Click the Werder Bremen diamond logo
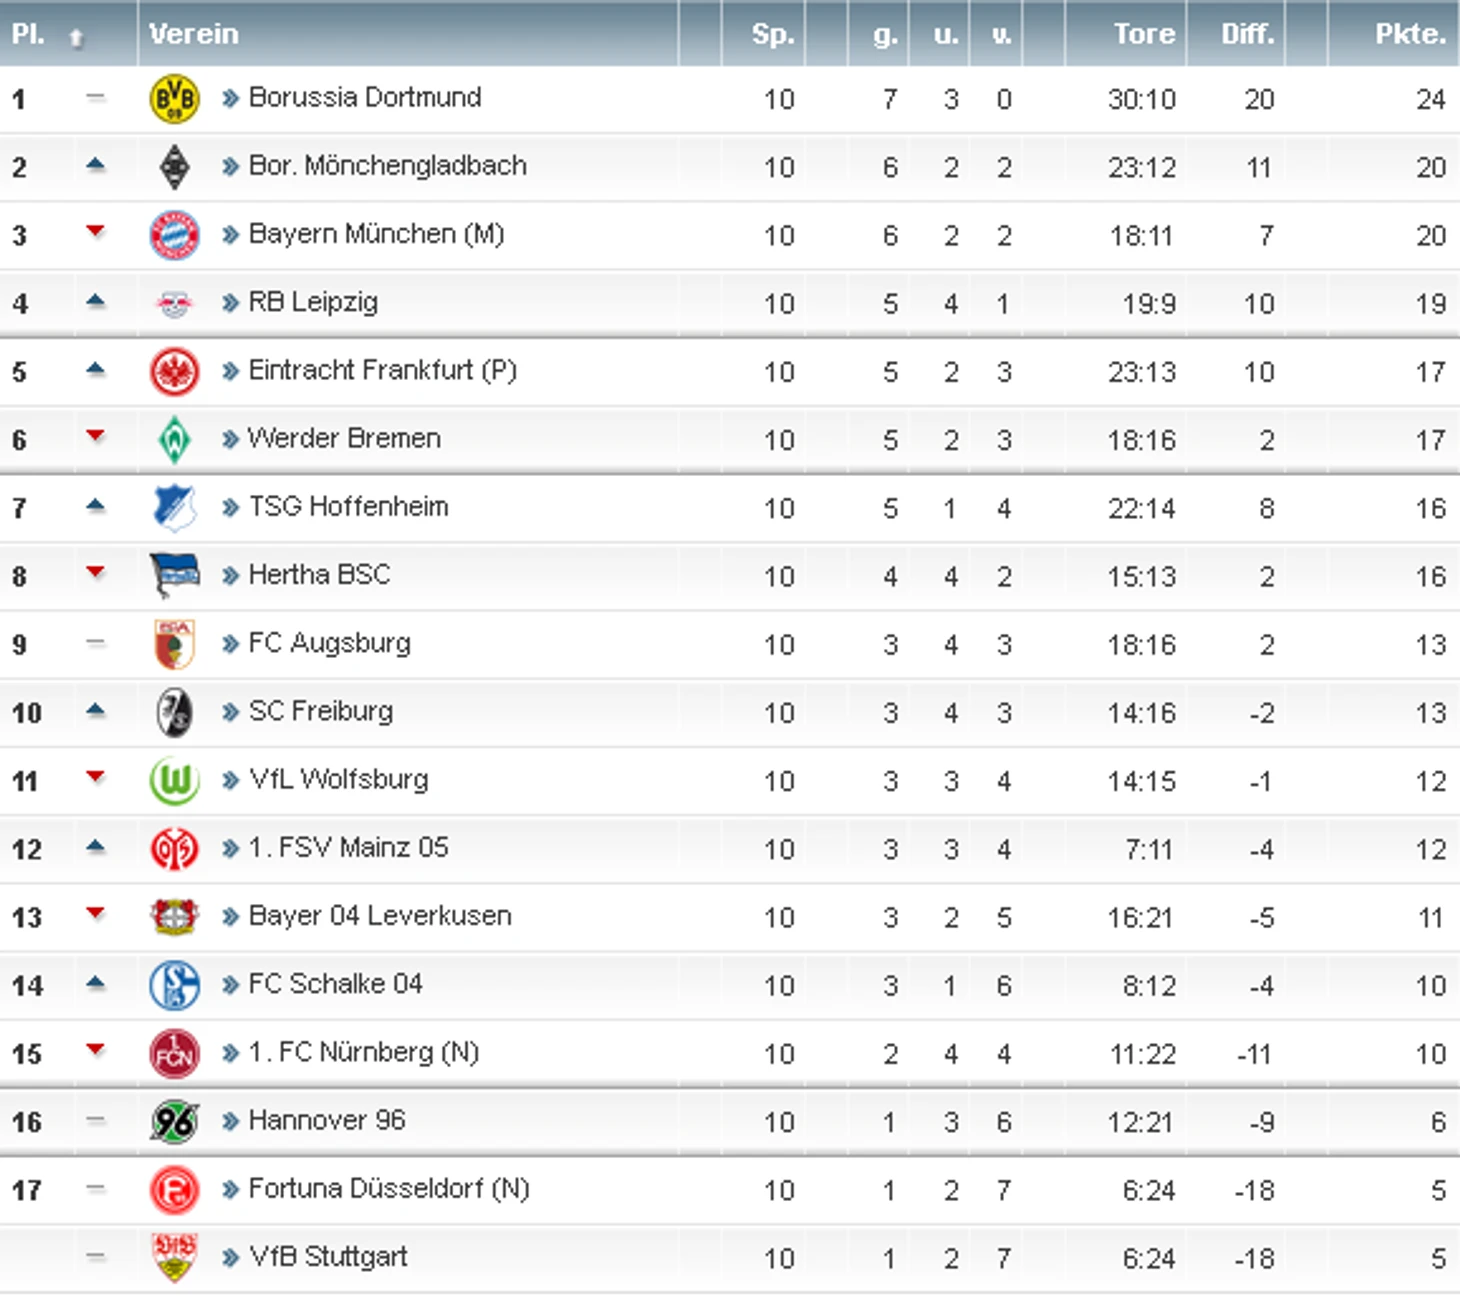Viewport: 1460px width, 1296px height. [174, 440]
